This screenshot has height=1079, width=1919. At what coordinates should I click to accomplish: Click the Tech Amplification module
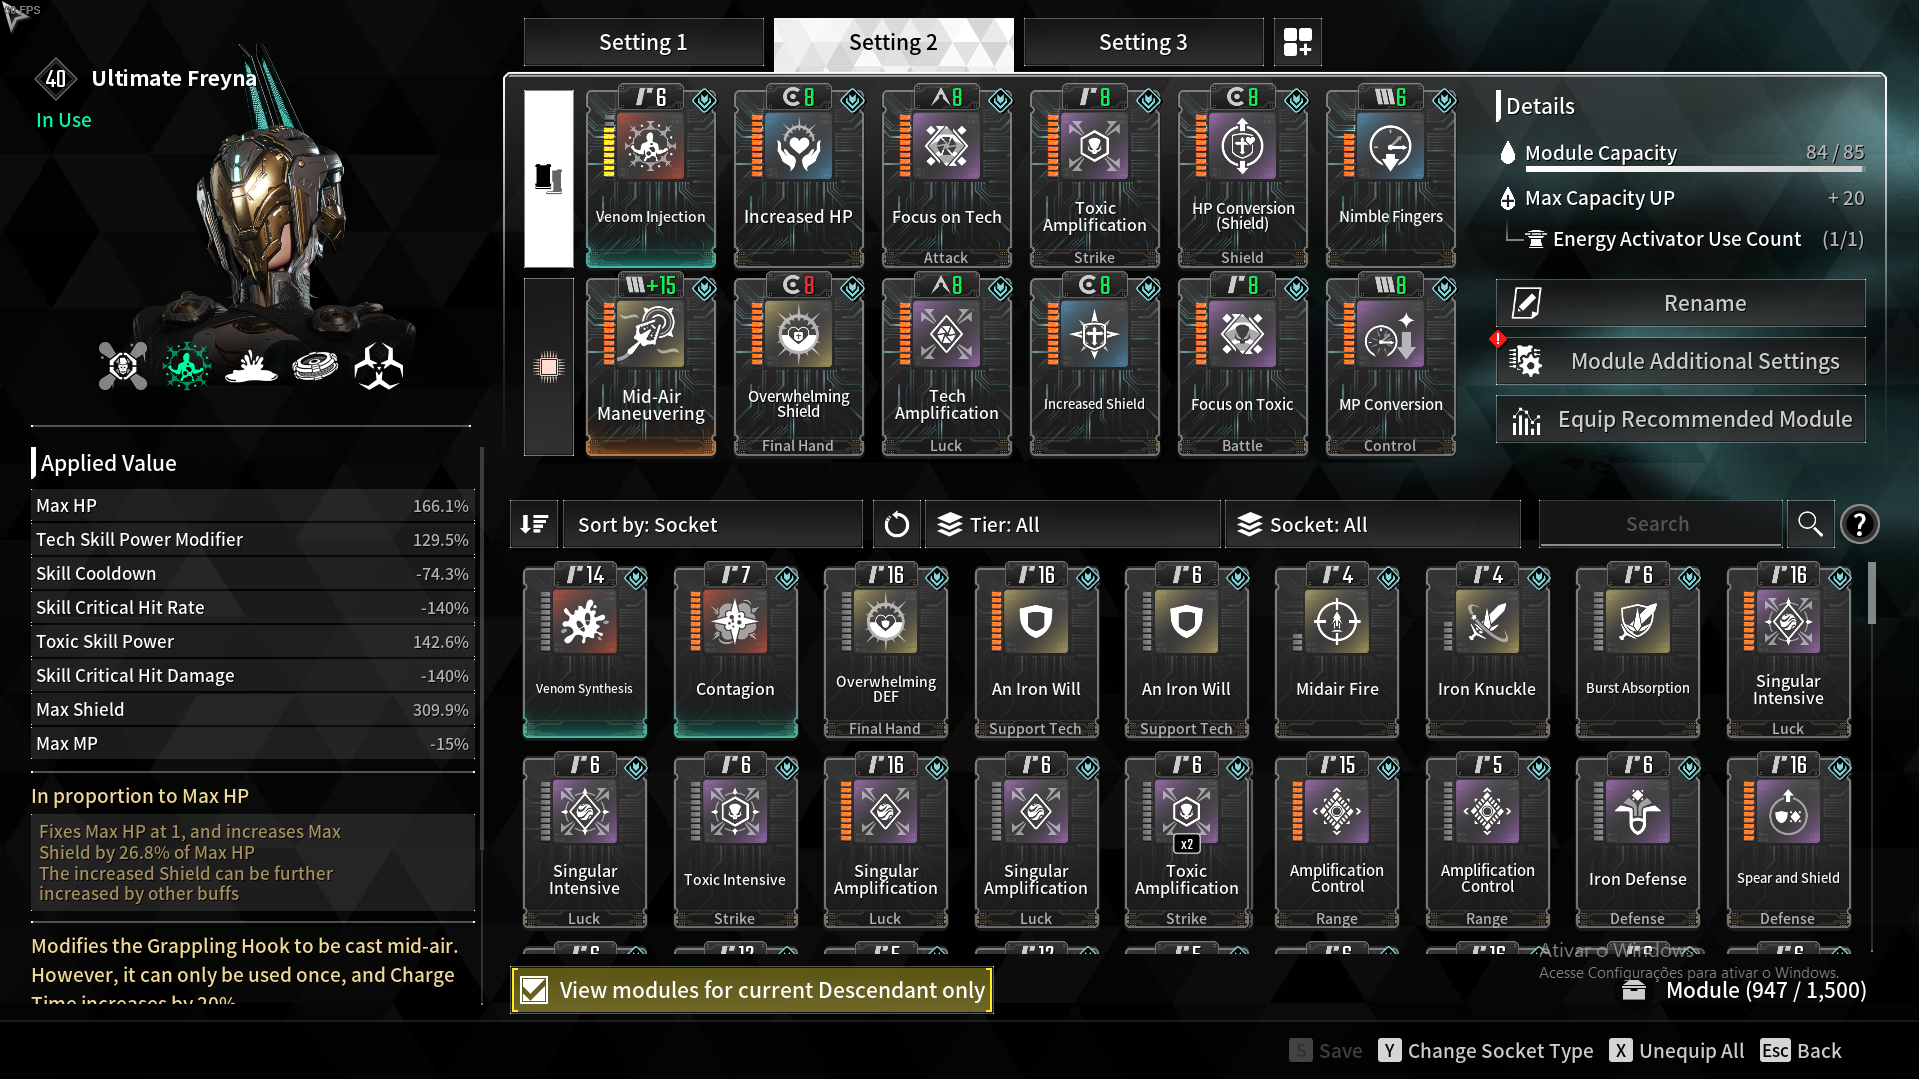946,366
